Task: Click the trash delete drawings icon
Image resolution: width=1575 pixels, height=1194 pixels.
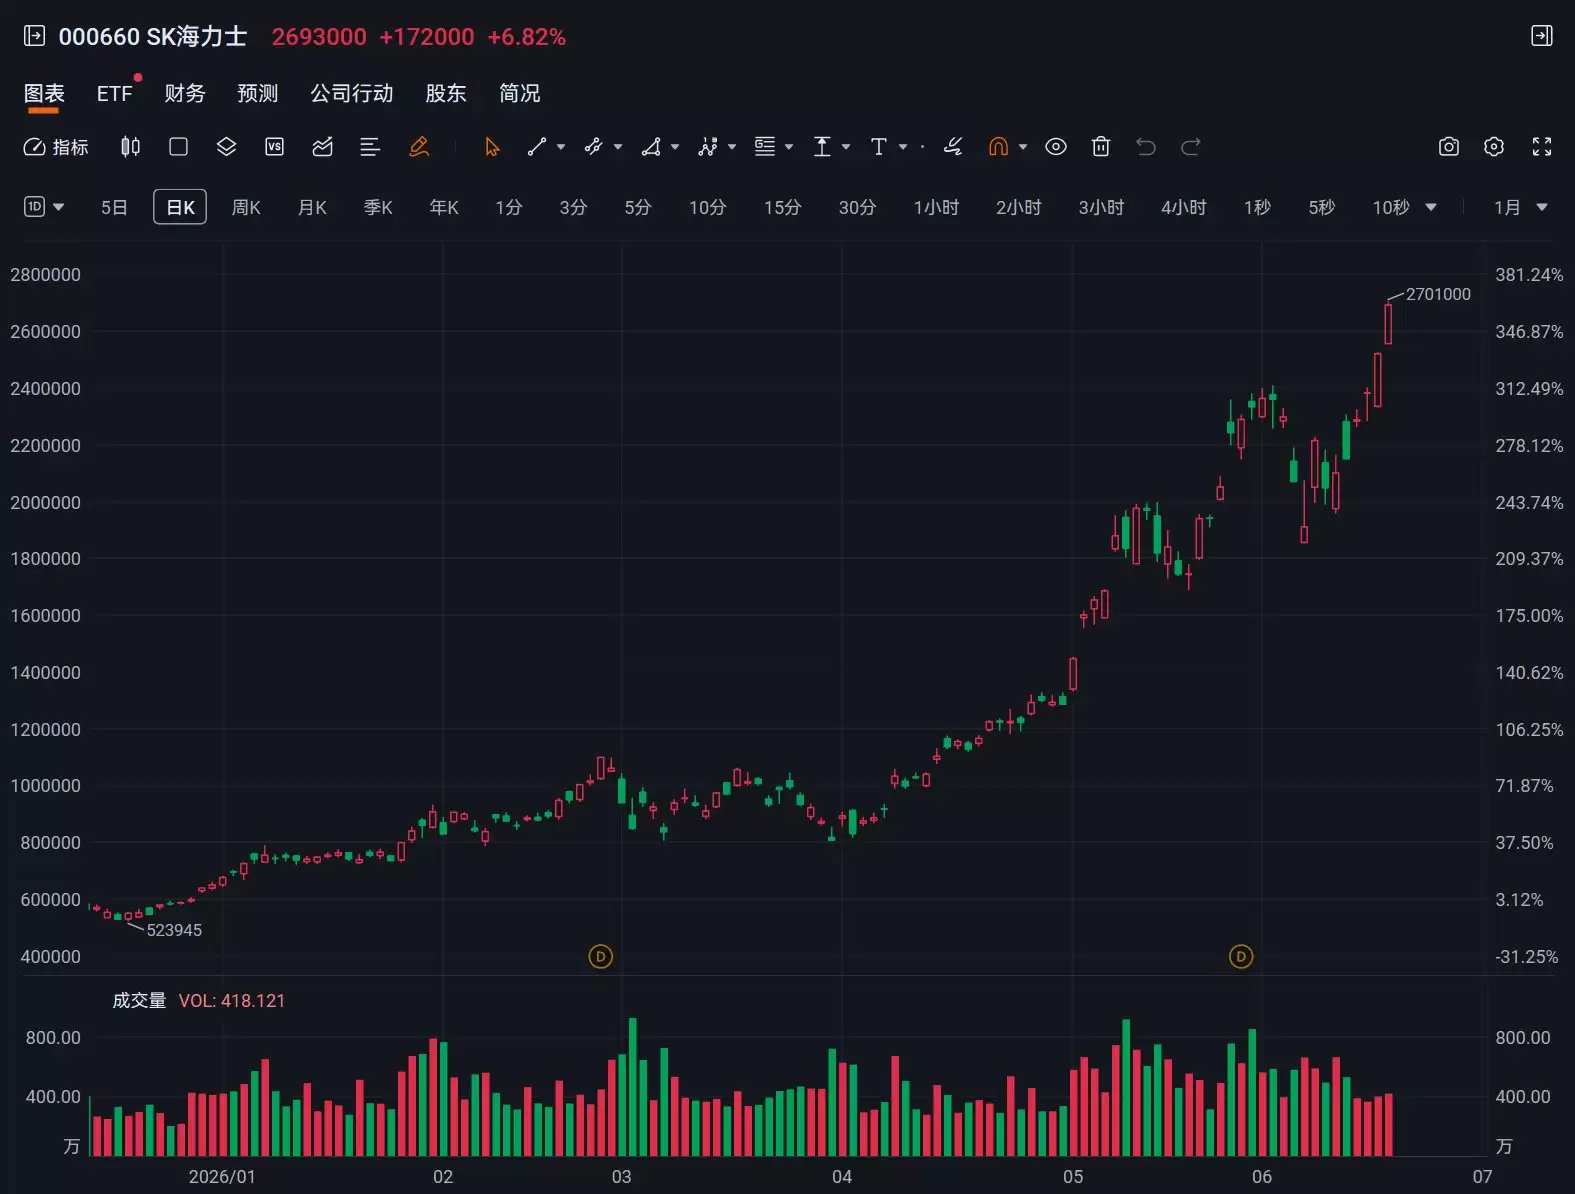Action: pos(1100,147)
